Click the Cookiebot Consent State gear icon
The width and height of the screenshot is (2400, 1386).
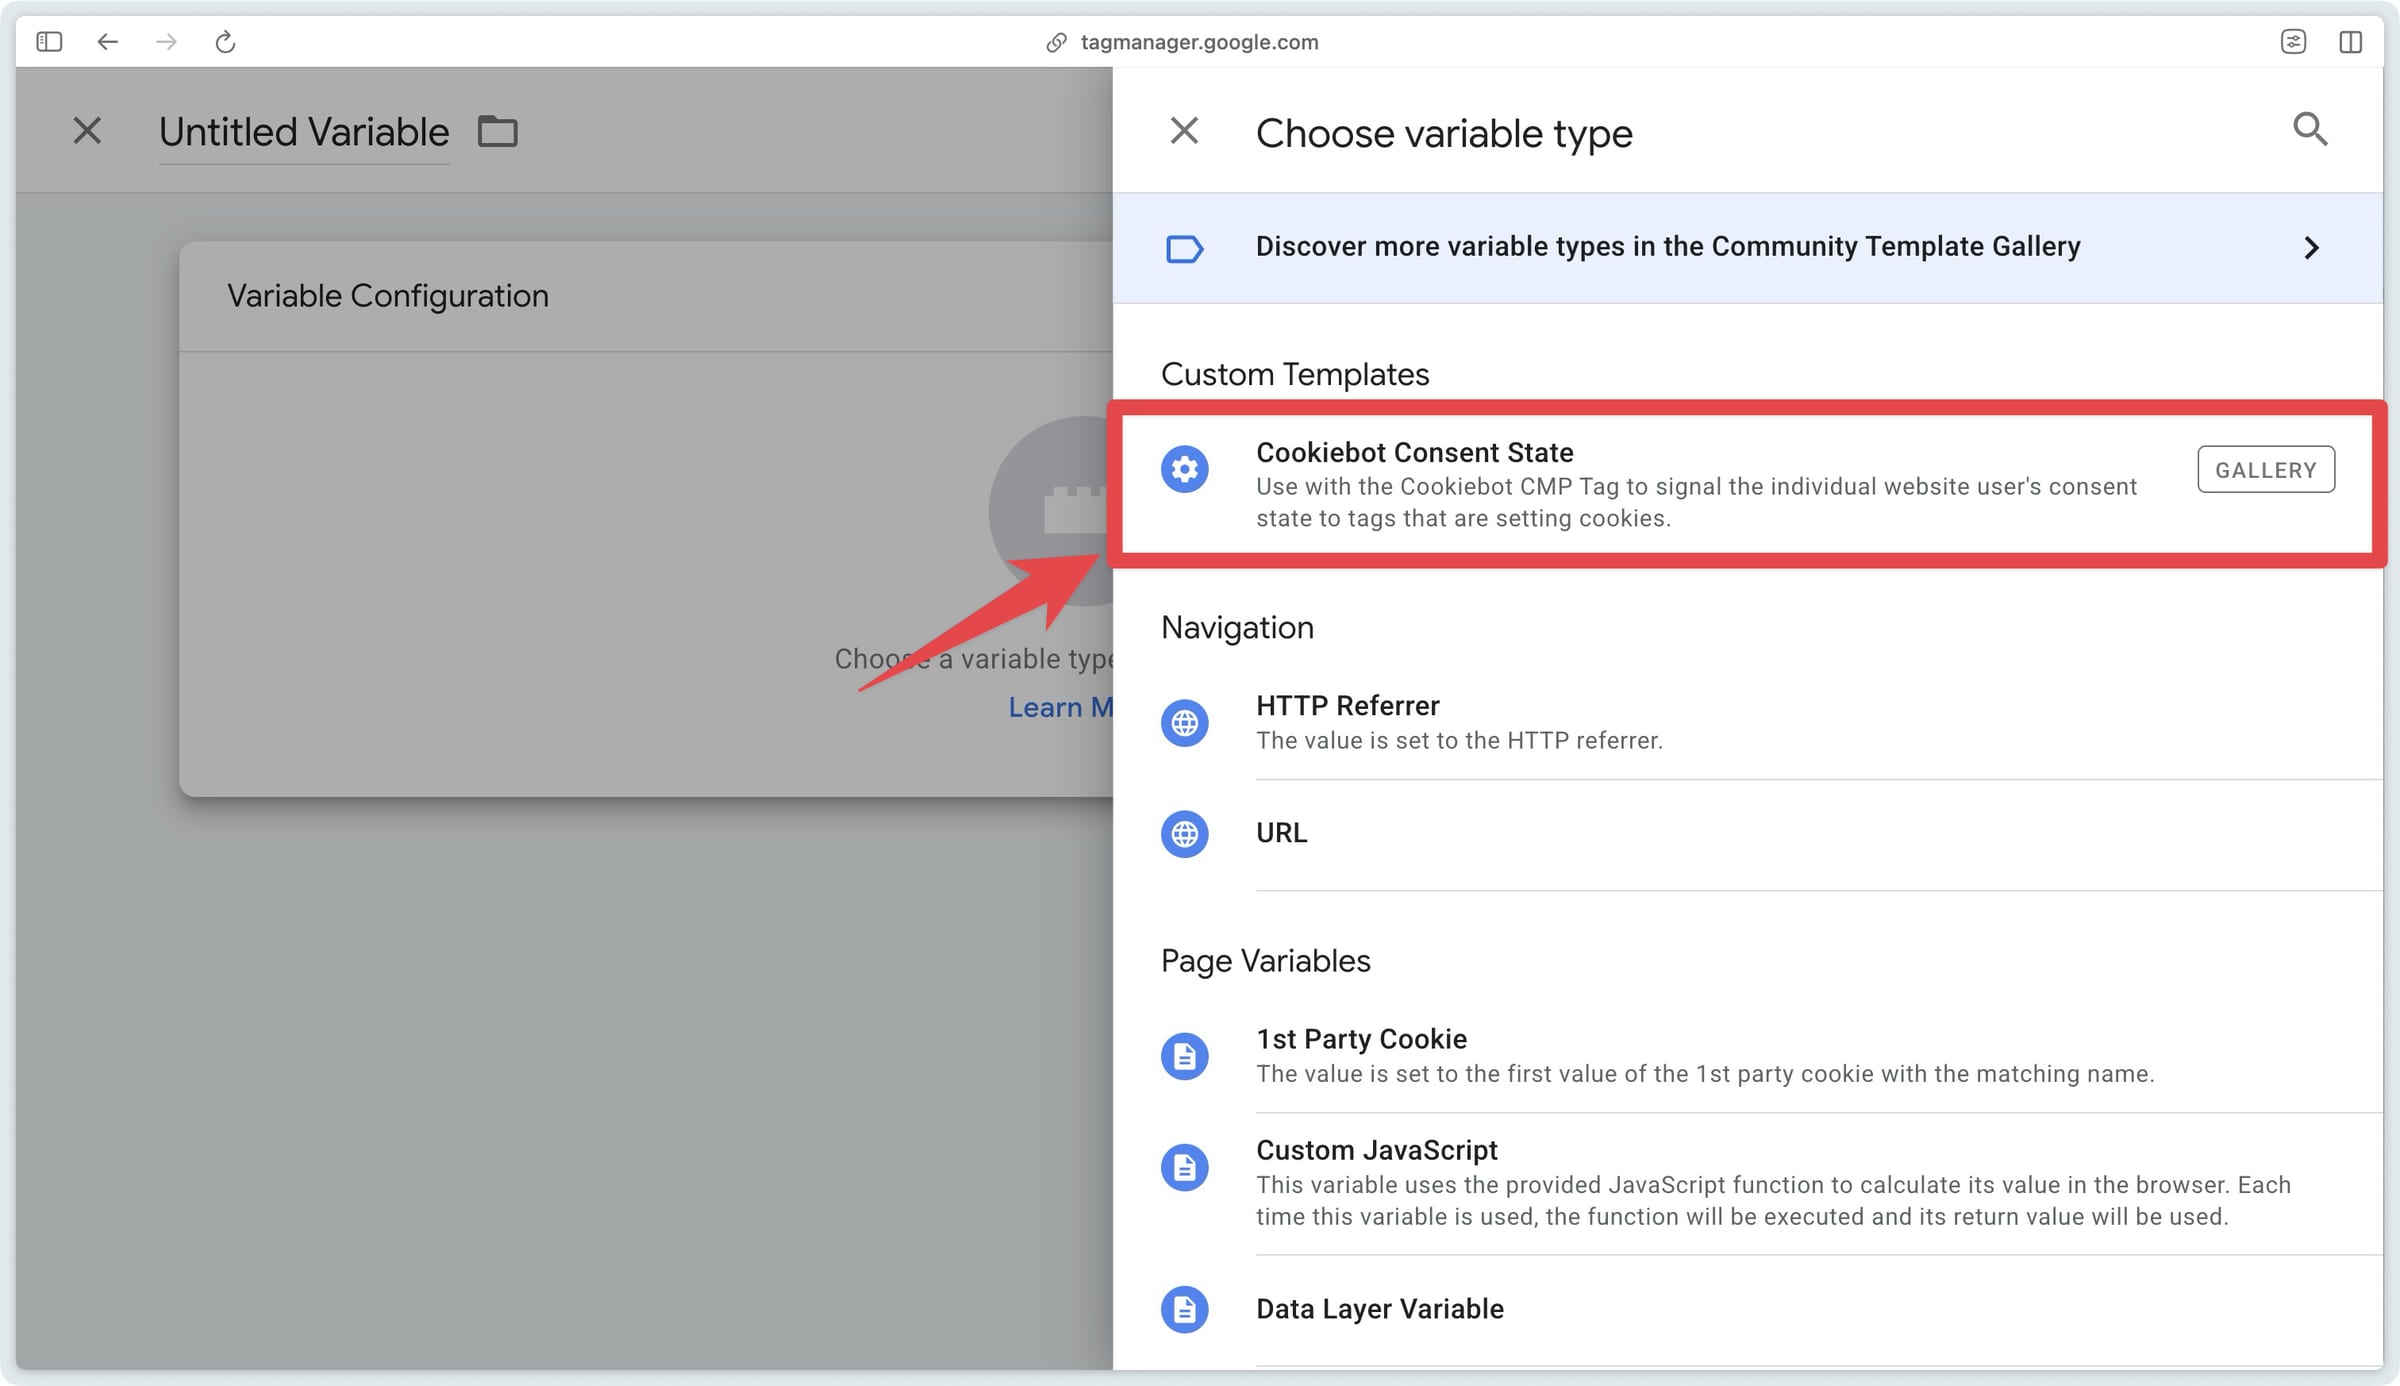point(1185,469)
